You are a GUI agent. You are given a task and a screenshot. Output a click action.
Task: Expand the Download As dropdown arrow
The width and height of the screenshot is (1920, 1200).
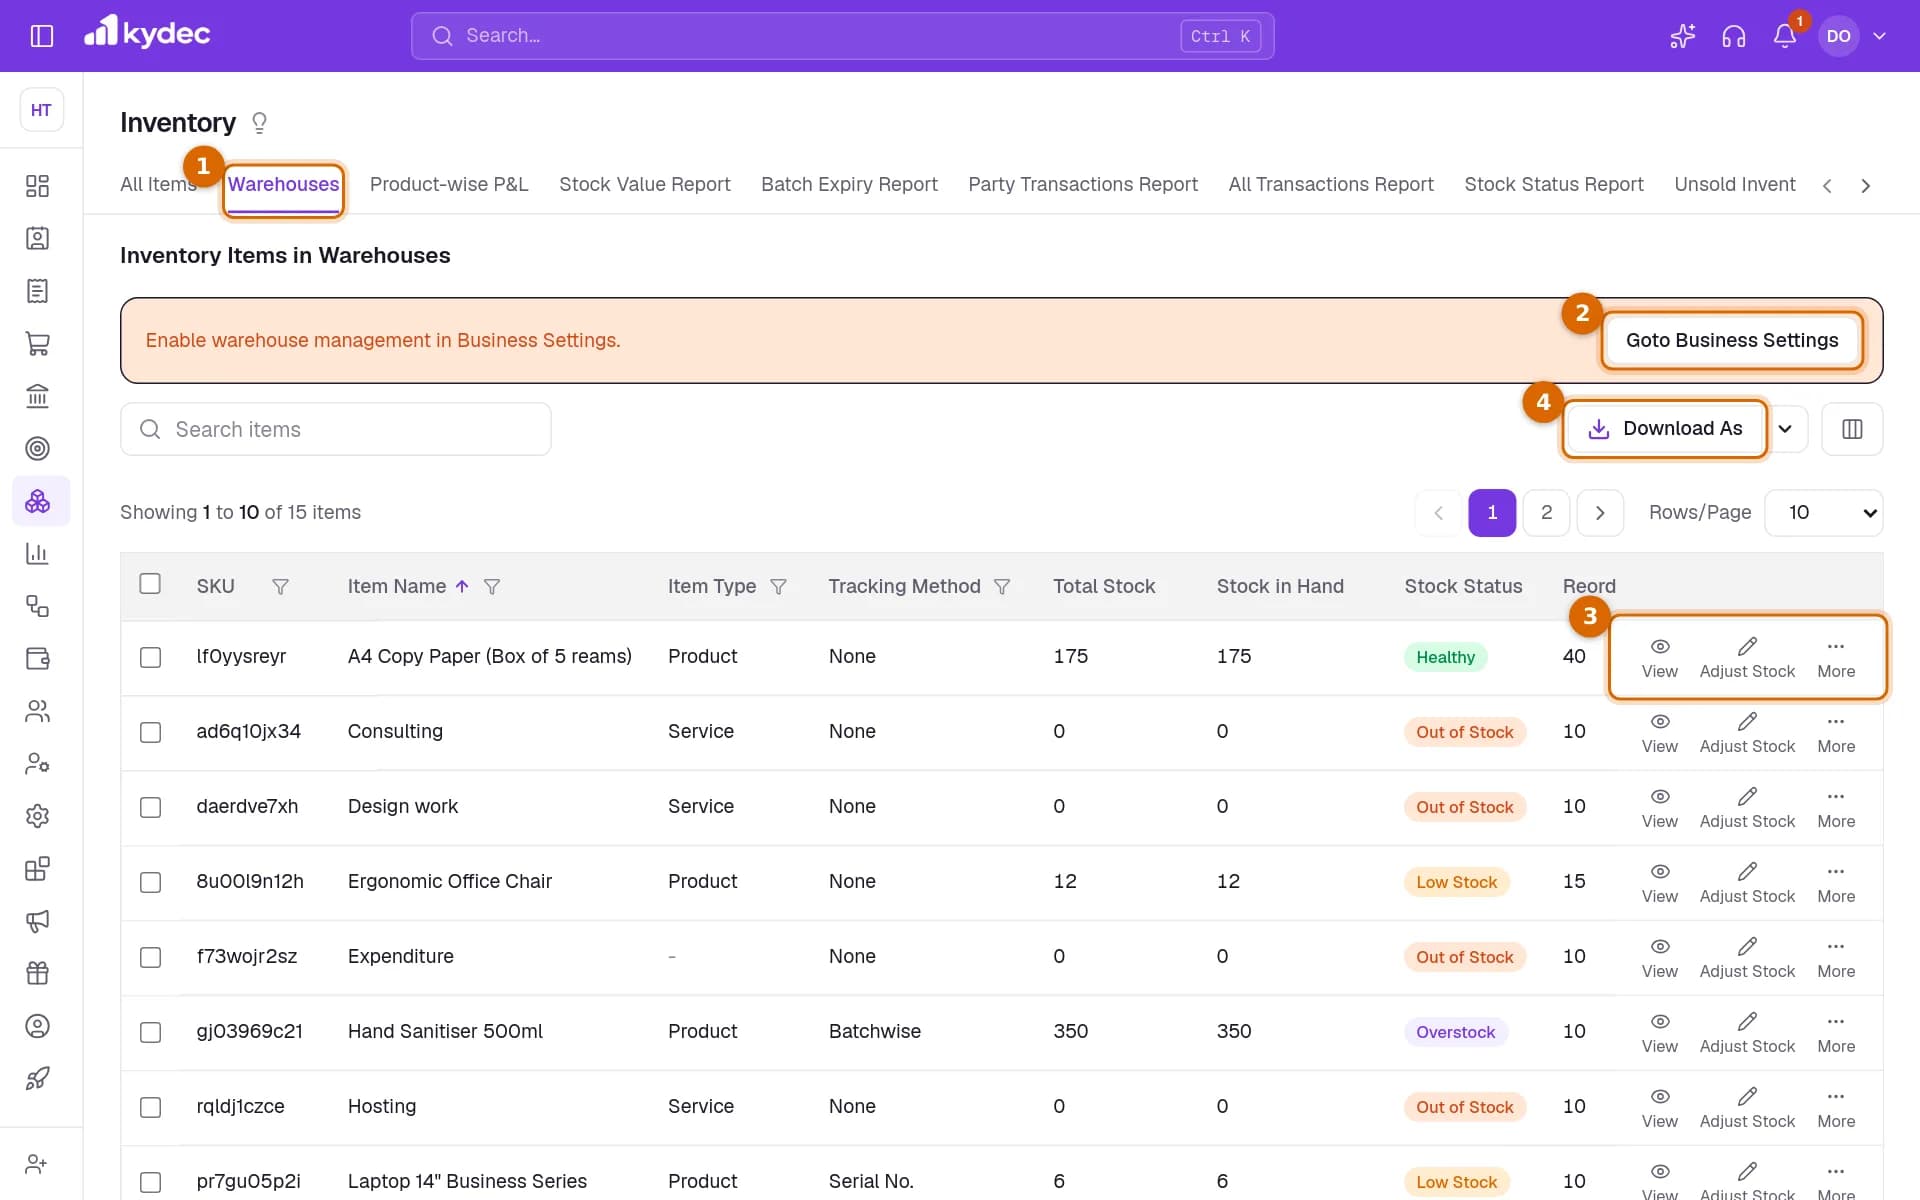point(1786,429)
